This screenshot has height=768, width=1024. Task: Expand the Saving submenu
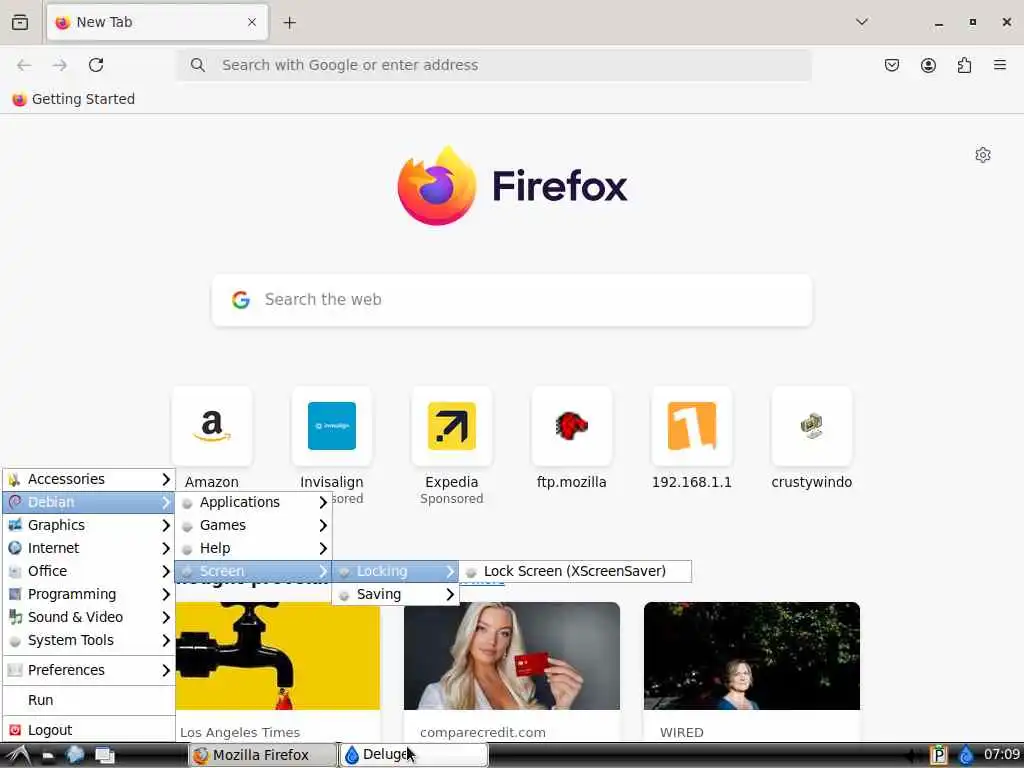pyautogui.click(x=396, y=594)
